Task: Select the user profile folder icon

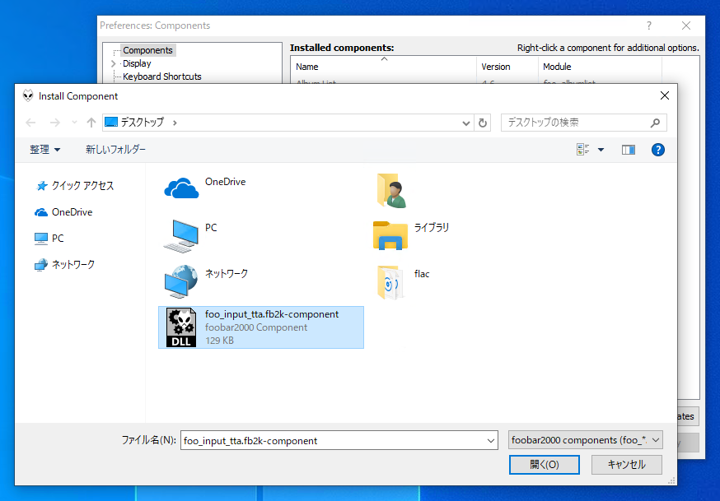Action: 391,191
